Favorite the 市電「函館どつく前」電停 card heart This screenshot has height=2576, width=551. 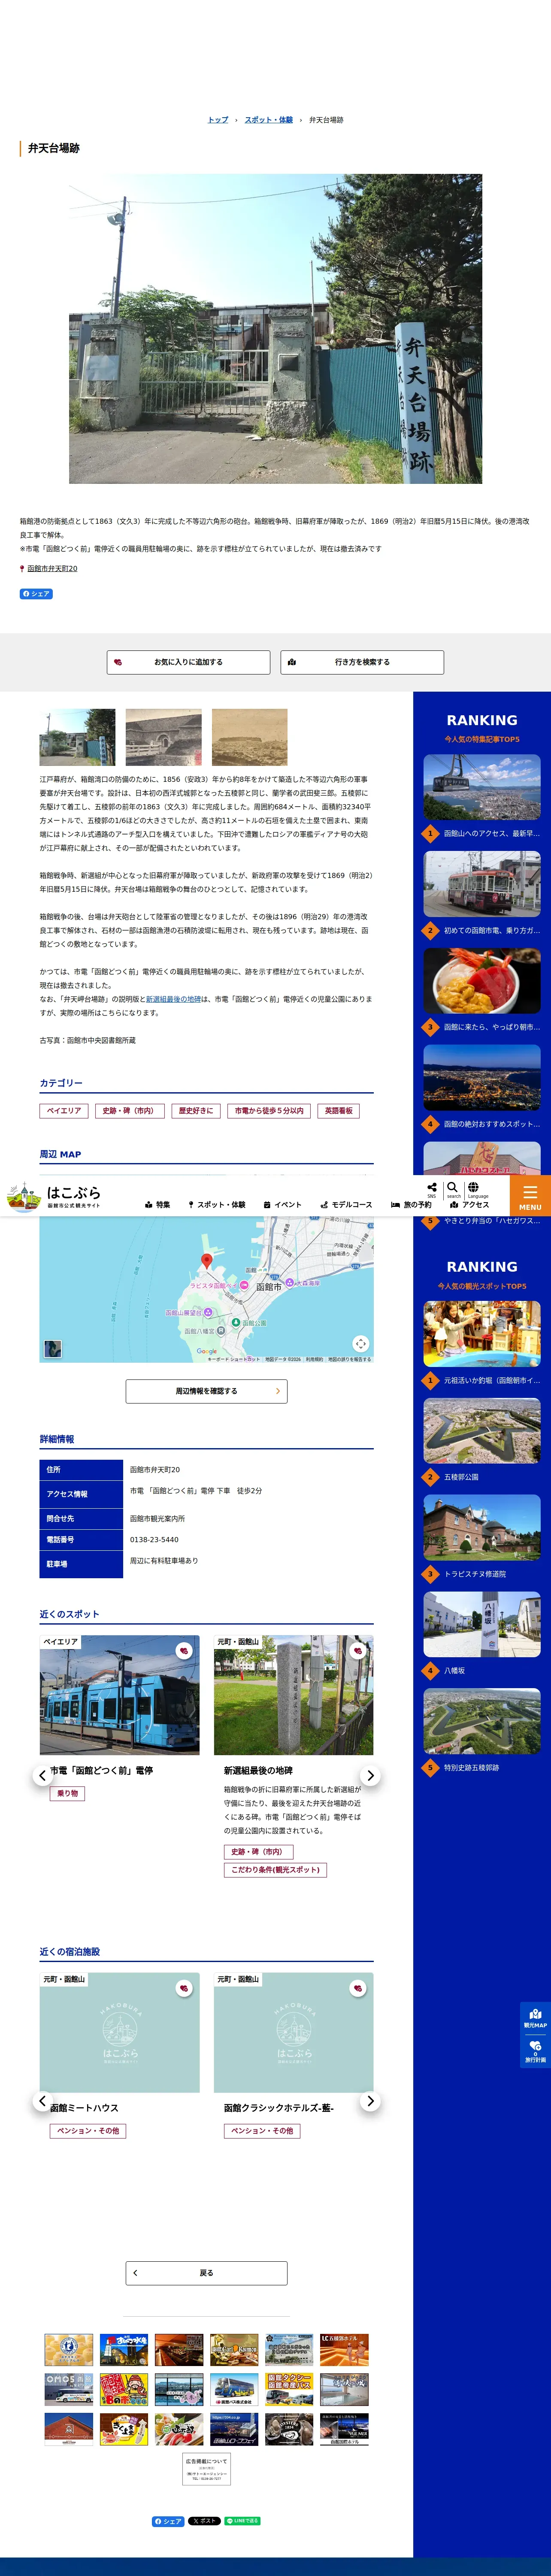(x=184, y=1651)
